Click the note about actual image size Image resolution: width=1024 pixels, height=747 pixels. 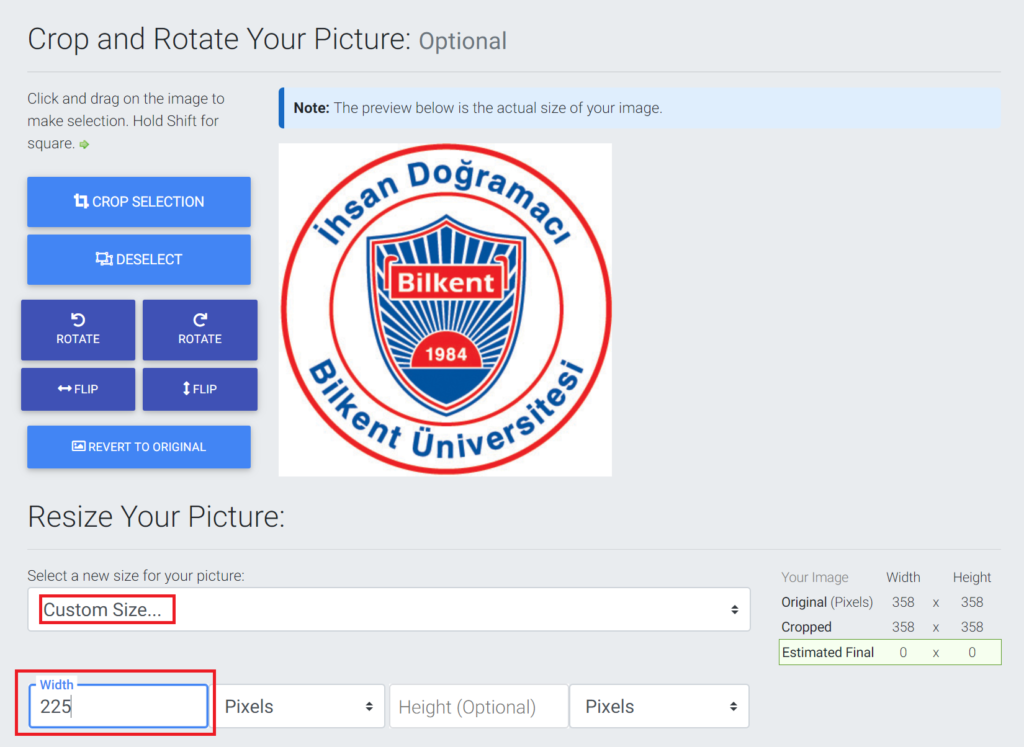[640, 108]
